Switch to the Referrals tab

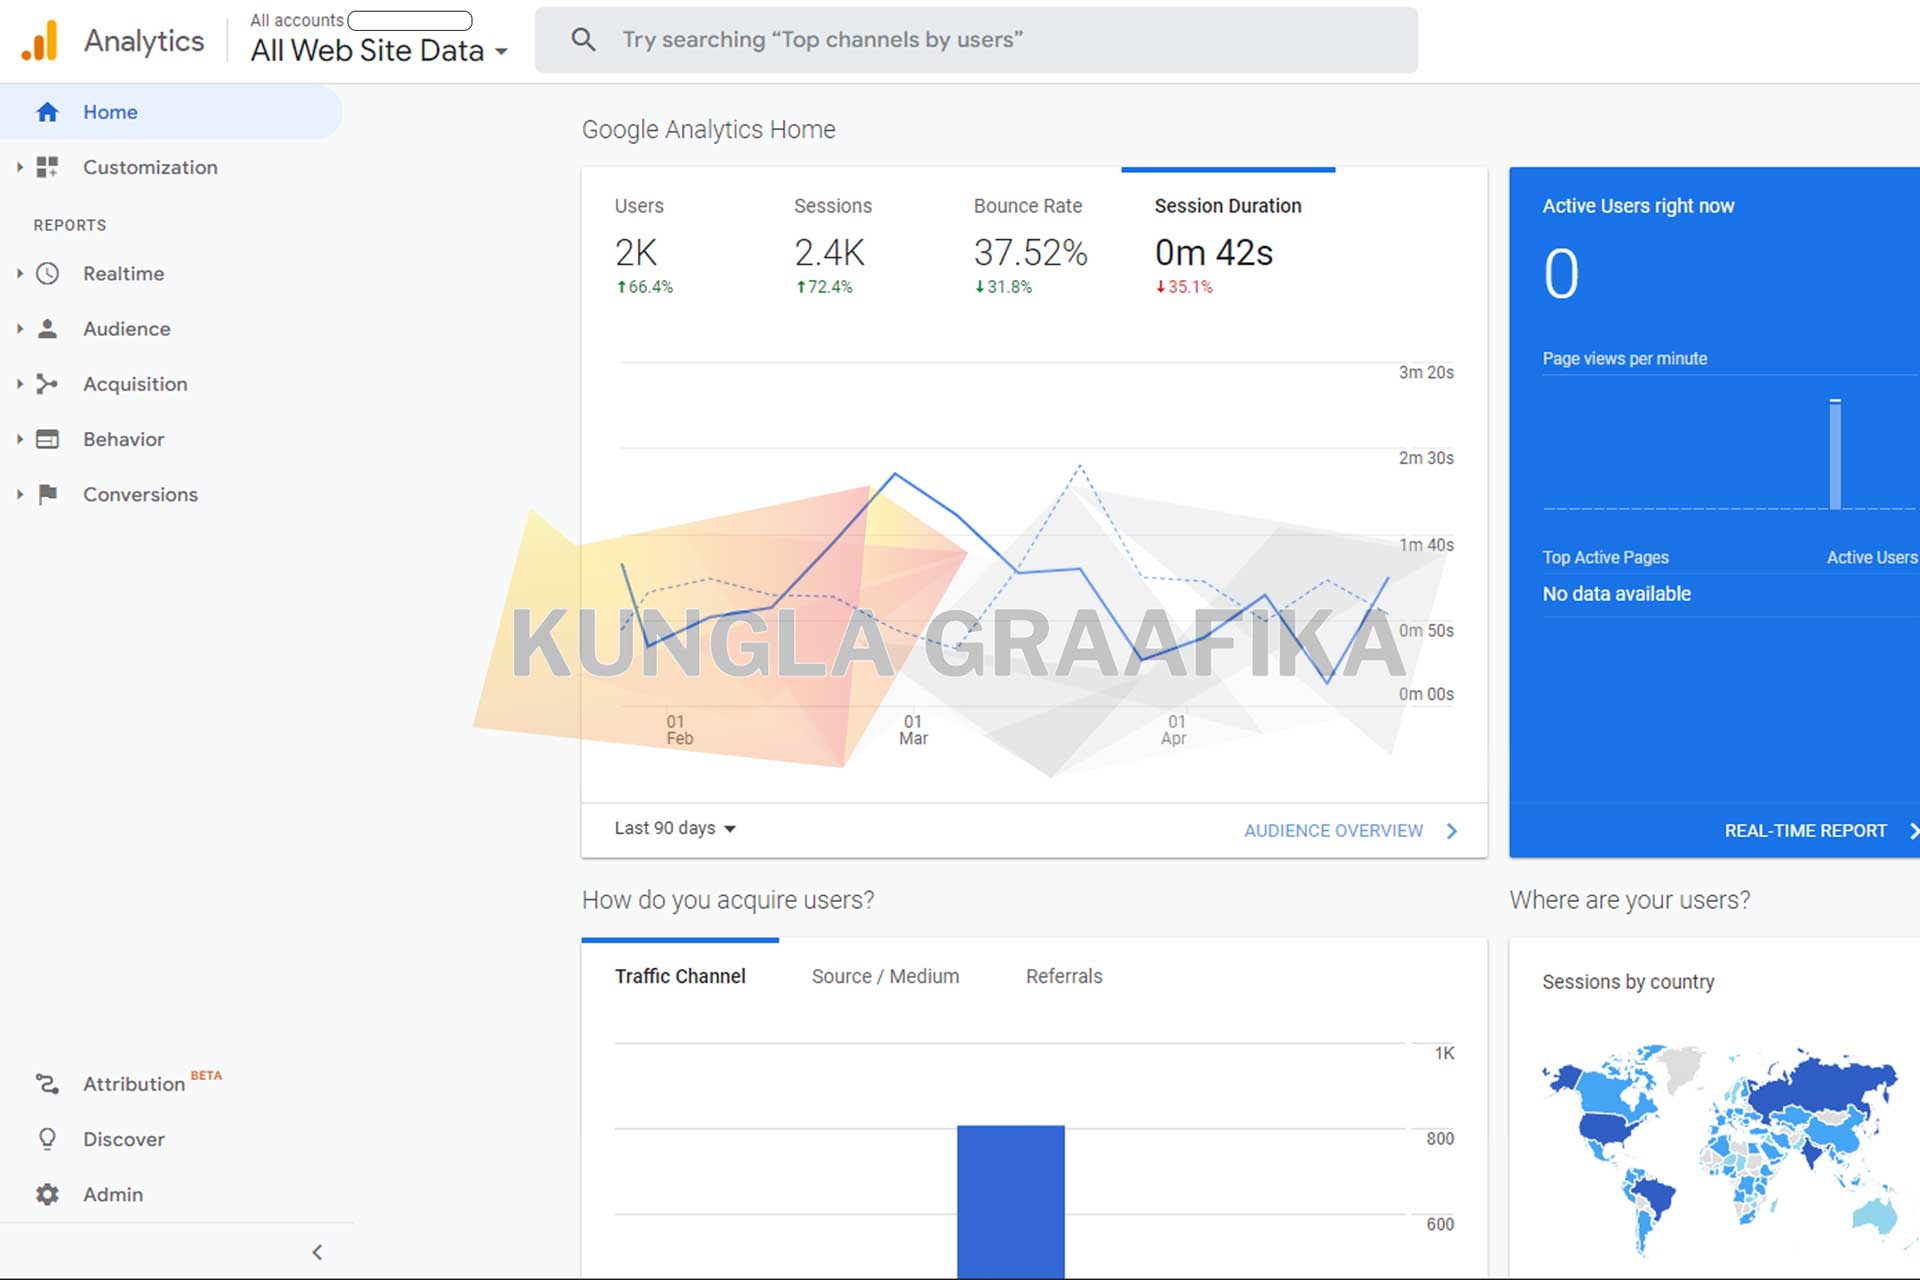(1064, 976)
